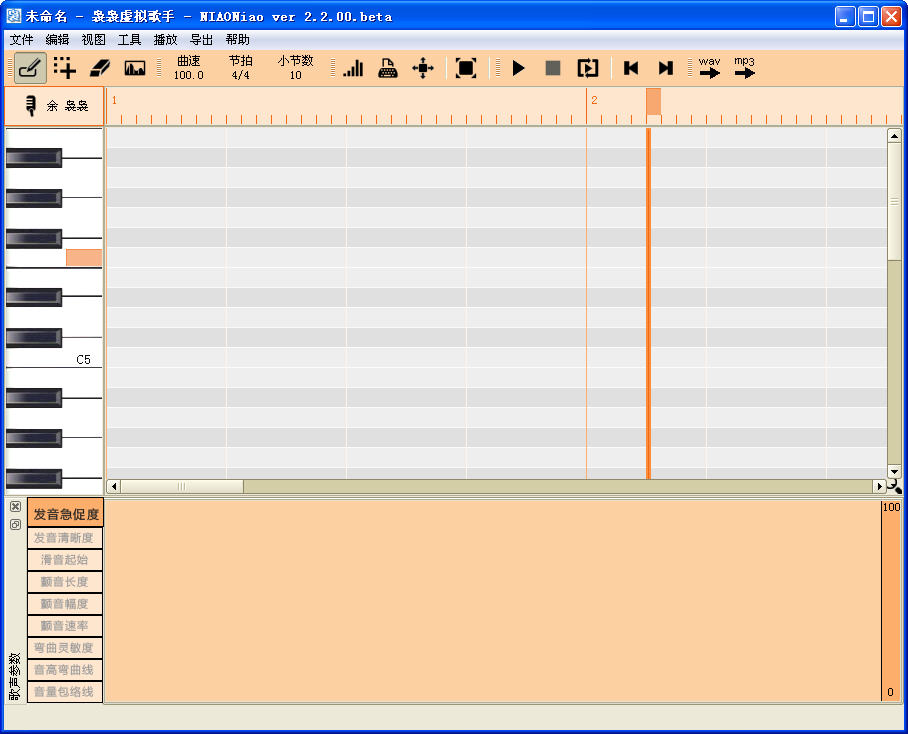Screen dimensions: 908x734
Task: Open the 文件 menu
Action: 21,40
